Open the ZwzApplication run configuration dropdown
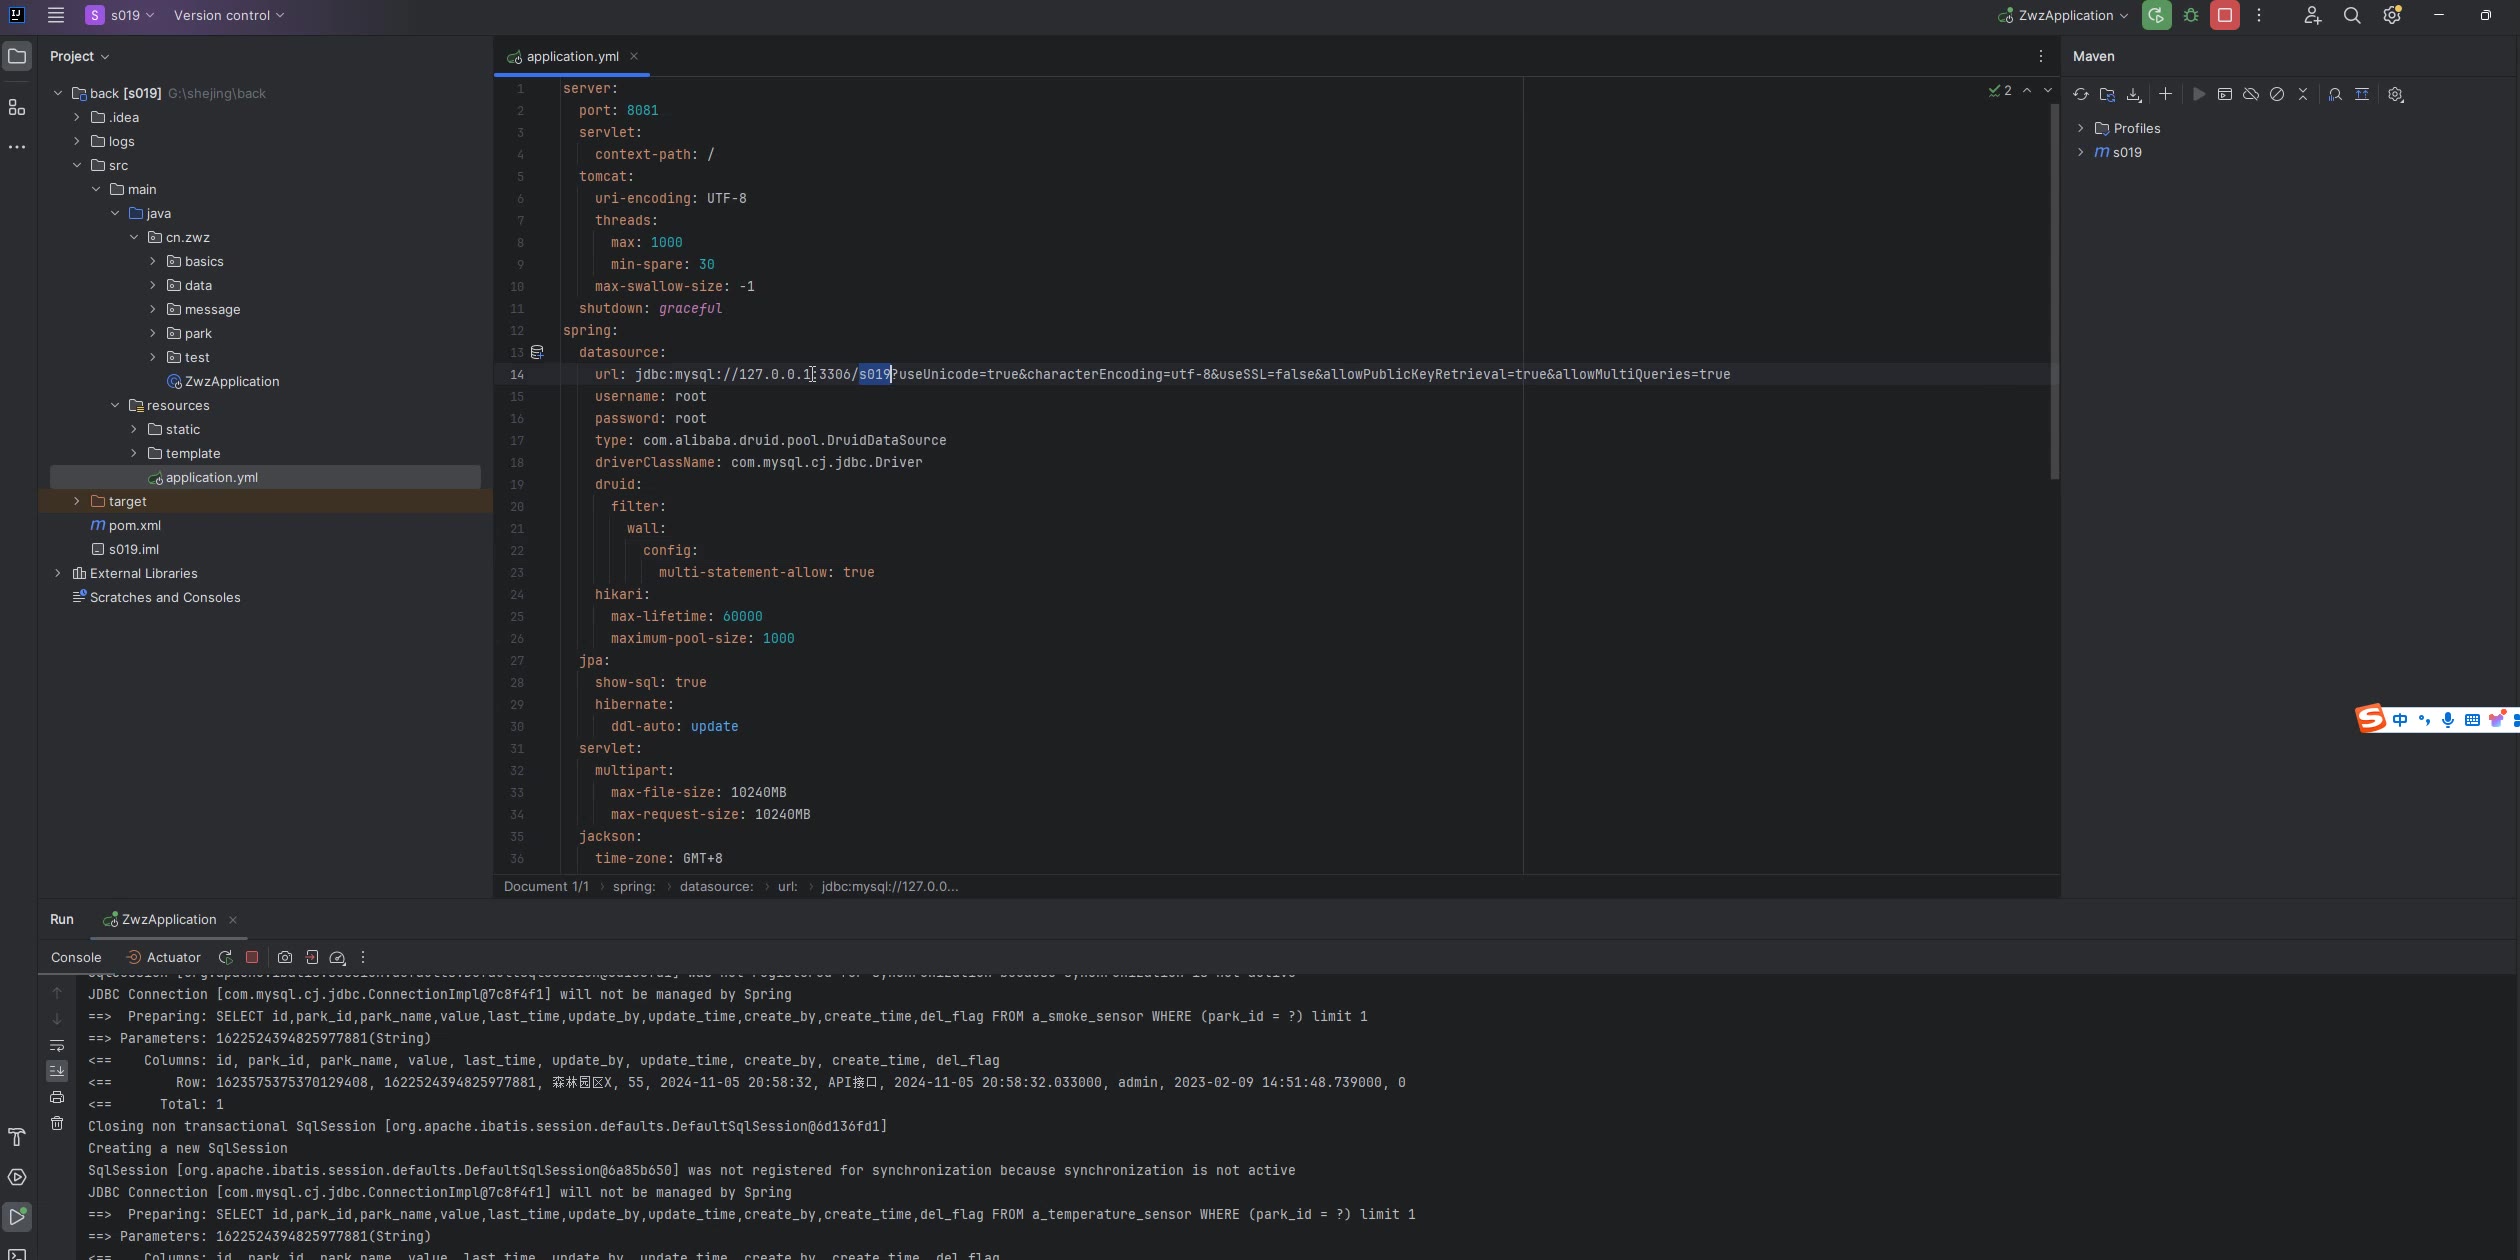2520x1260 pixels. pyautogui.click(x=2065, y=15)
